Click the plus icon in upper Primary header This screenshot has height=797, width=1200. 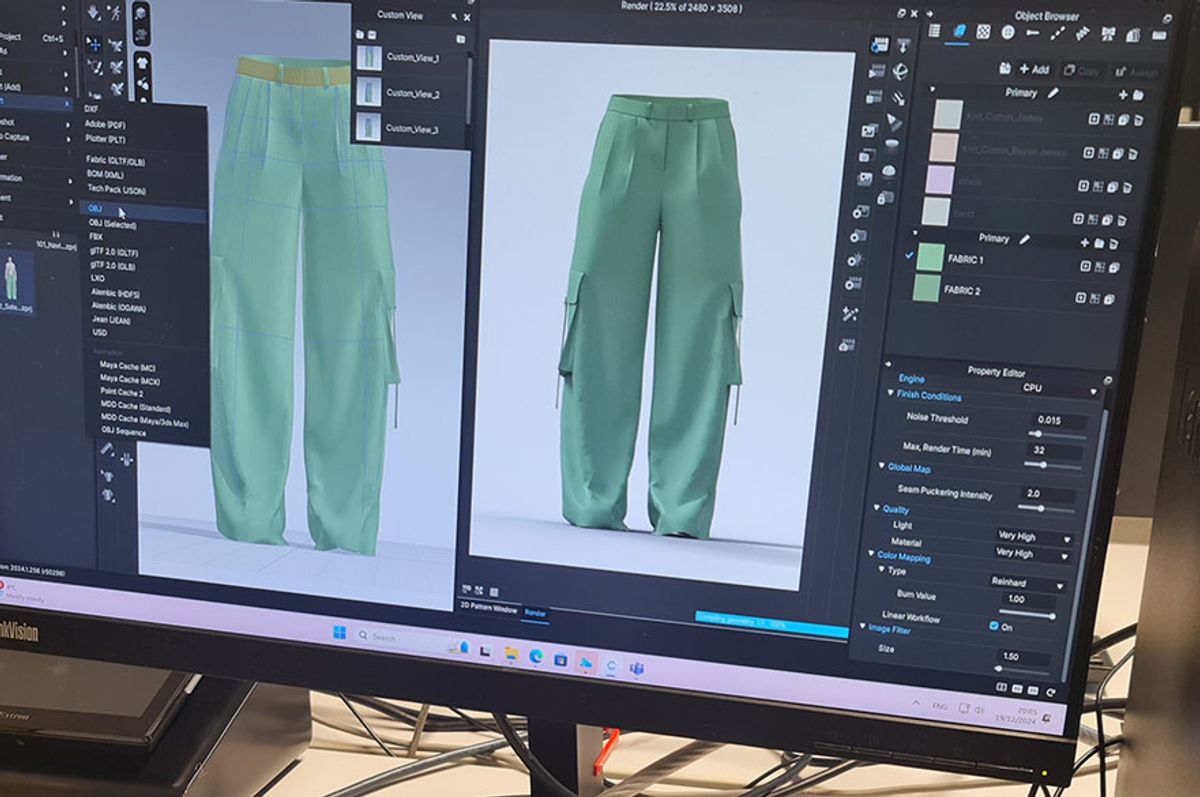click(1123, 95)
